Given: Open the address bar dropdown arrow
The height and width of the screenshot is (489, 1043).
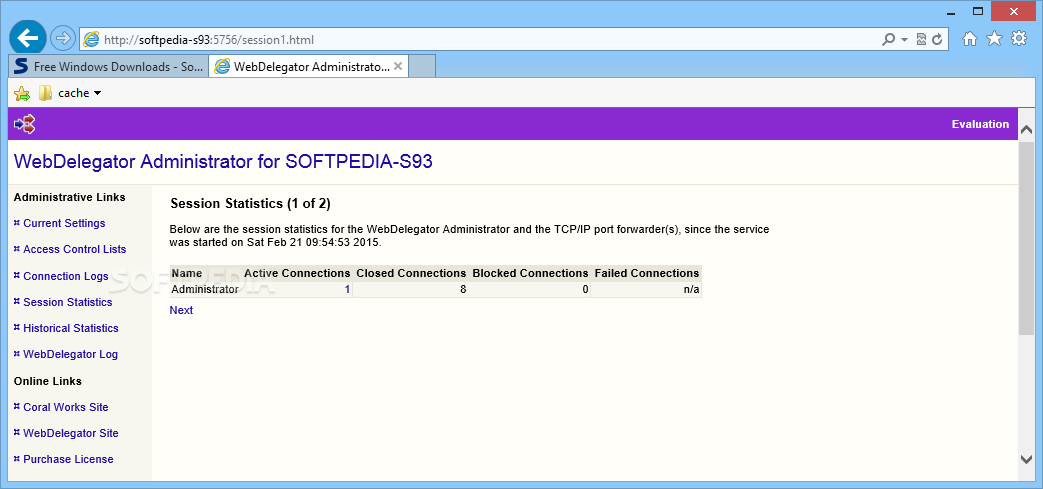Looking at the screenshot, I should click(905, 40).
